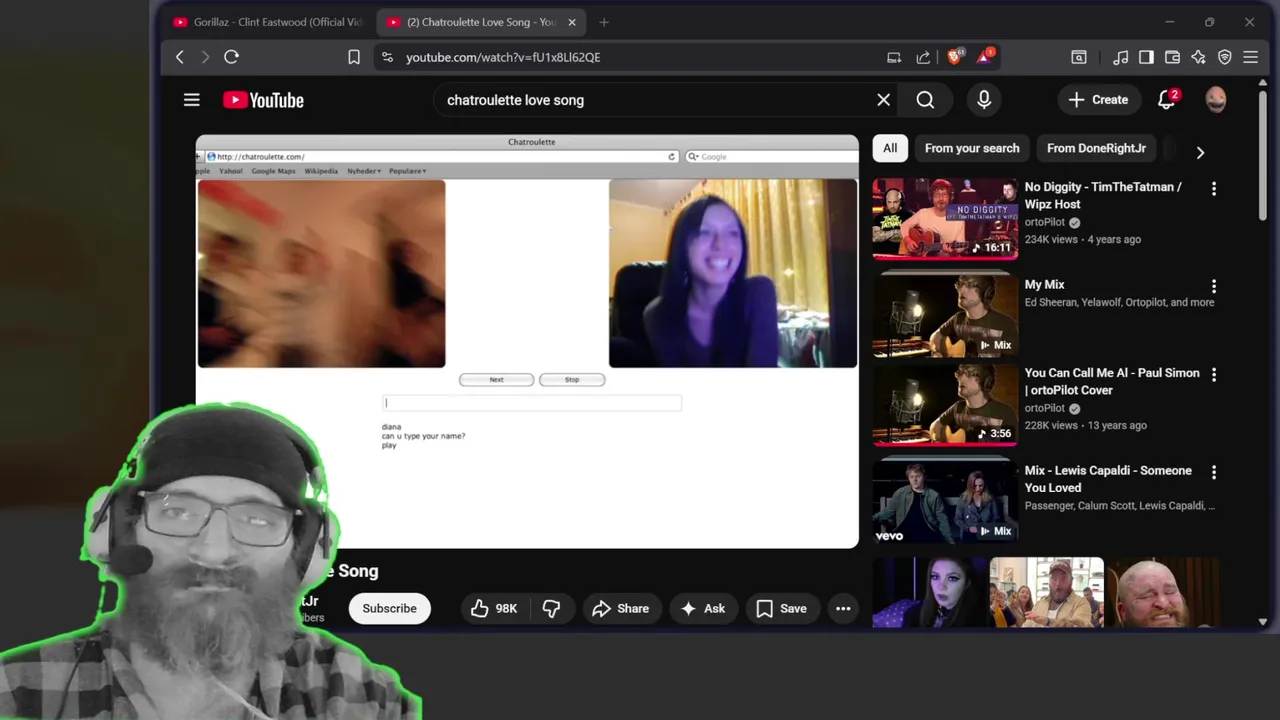Image resolution: width=1280 pixels, height=720 pixels.
Task: Open Lewis Capaldi mix thumbnail
Action: pyautogui.click(x=945, y=502)
